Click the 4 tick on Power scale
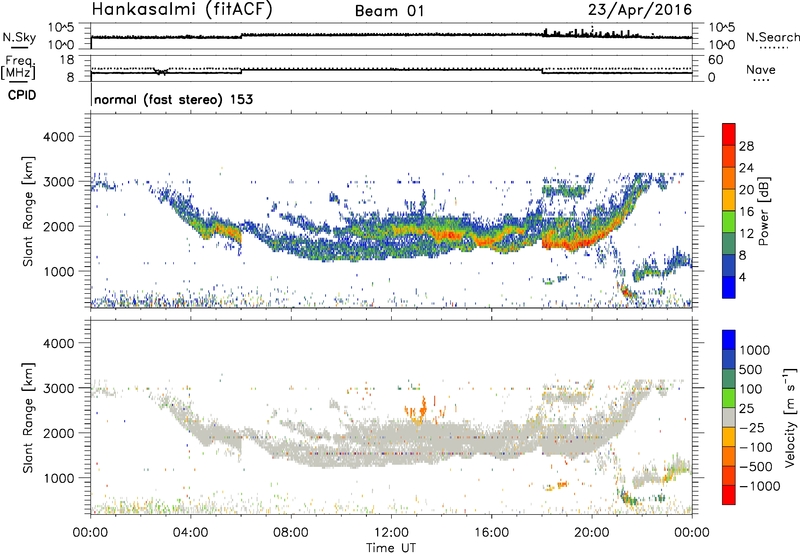The height and width of the screenshot is (554, 800). (742, 277)
